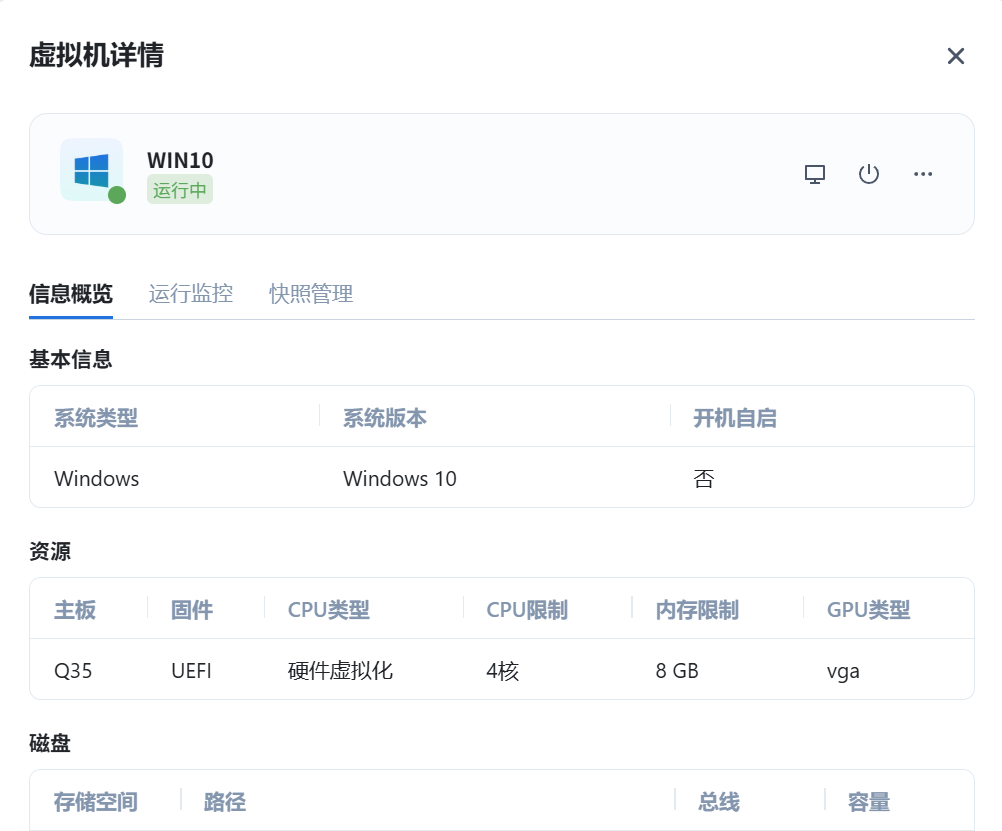Open the three-dot more options menu
1002x831 pixels.
coord(923,174)
